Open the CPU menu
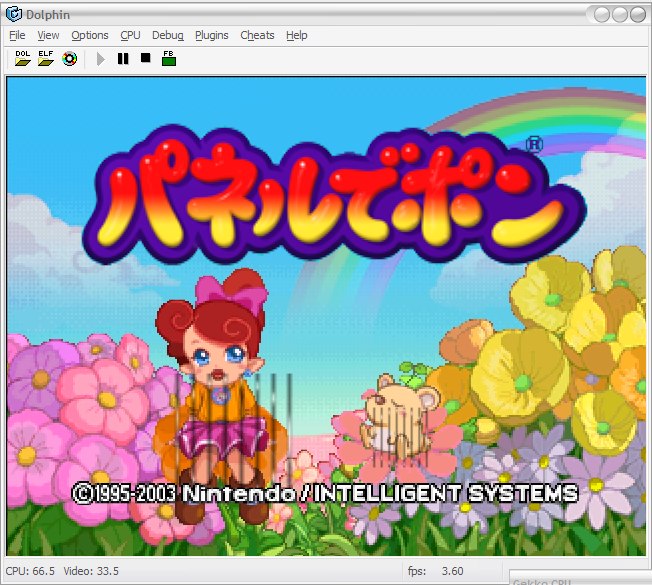This screenshot has width=652, height=585. click(x=130, y=35)
